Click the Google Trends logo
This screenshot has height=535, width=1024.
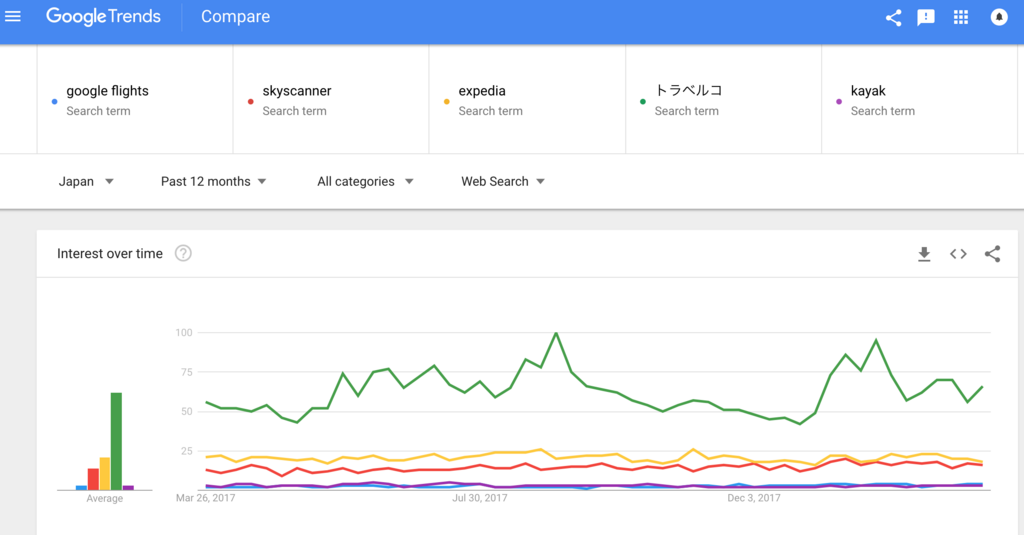(103, 16)
